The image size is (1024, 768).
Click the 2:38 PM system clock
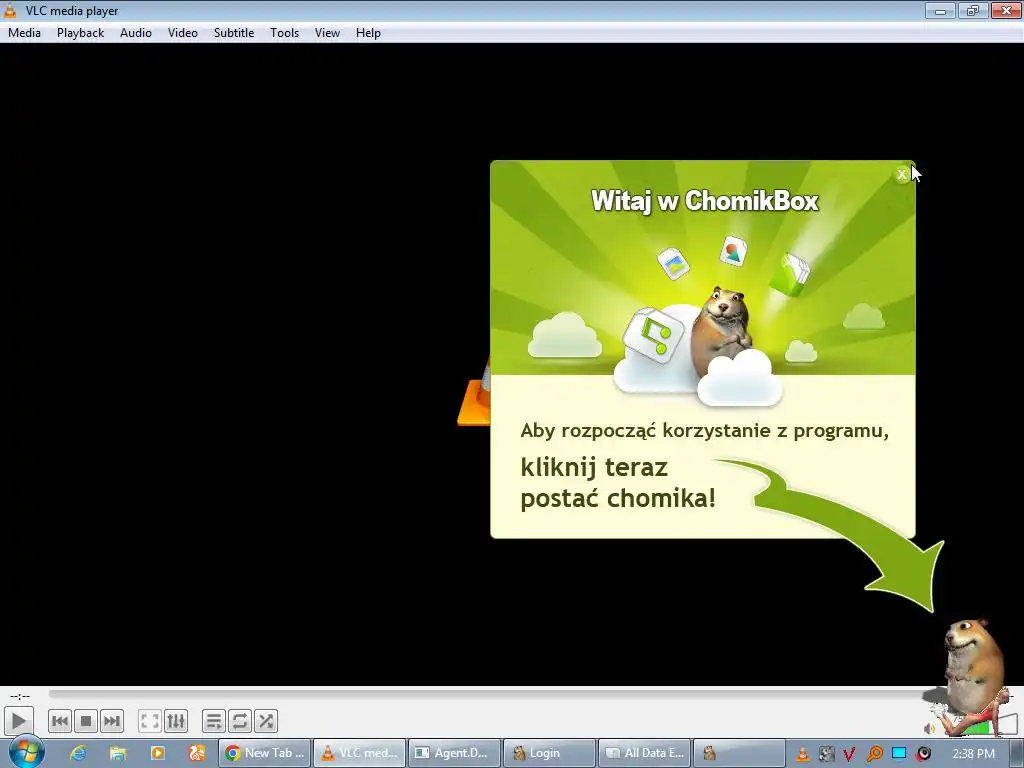[973, 754]
